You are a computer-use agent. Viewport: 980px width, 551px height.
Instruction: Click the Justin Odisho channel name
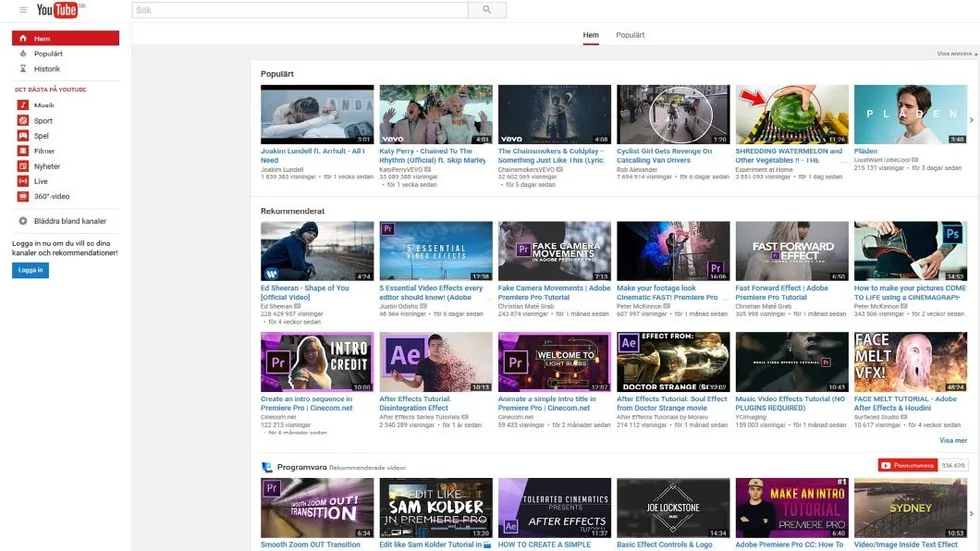[399, 306]
